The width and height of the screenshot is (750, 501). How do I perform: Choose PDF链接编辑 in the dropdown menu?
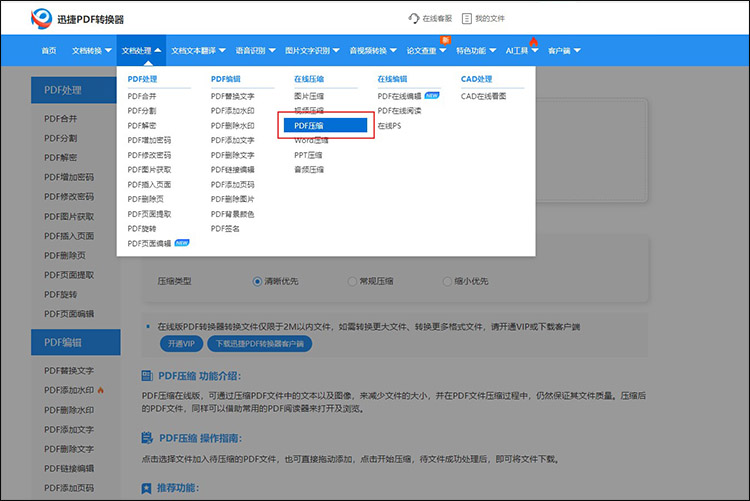click(x=232, y=169)
